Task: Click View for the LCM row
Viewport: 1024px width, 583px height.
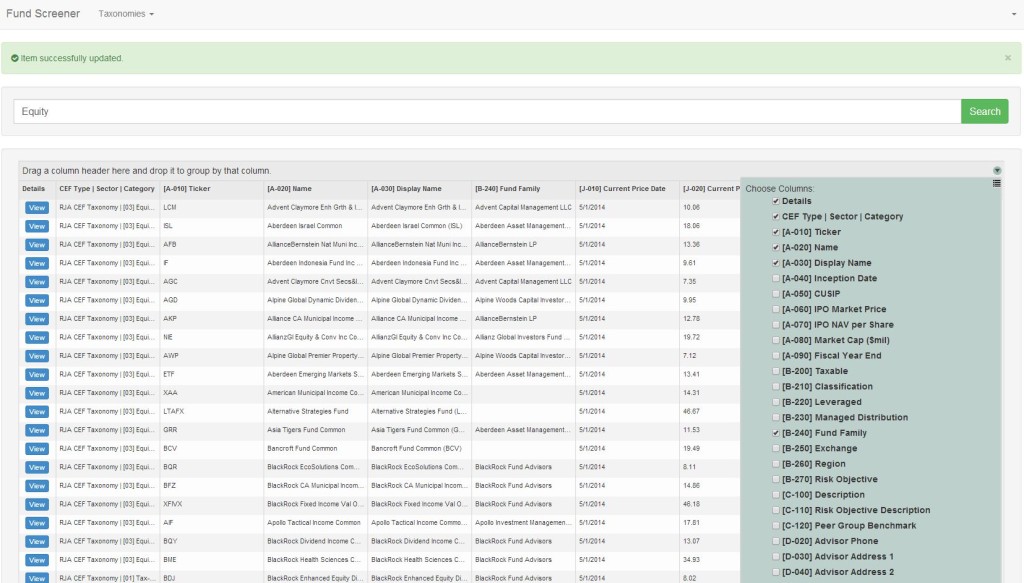Action: point(37,208)
